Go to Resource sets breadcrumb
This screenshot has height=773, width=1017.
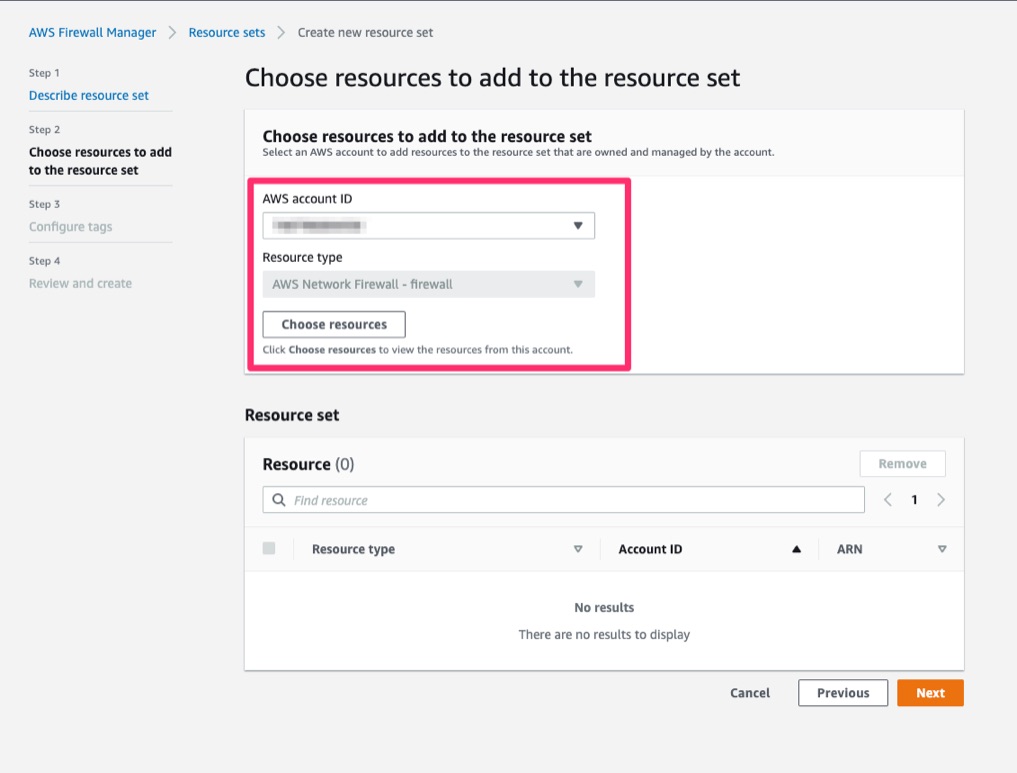(x=227, y=32)
